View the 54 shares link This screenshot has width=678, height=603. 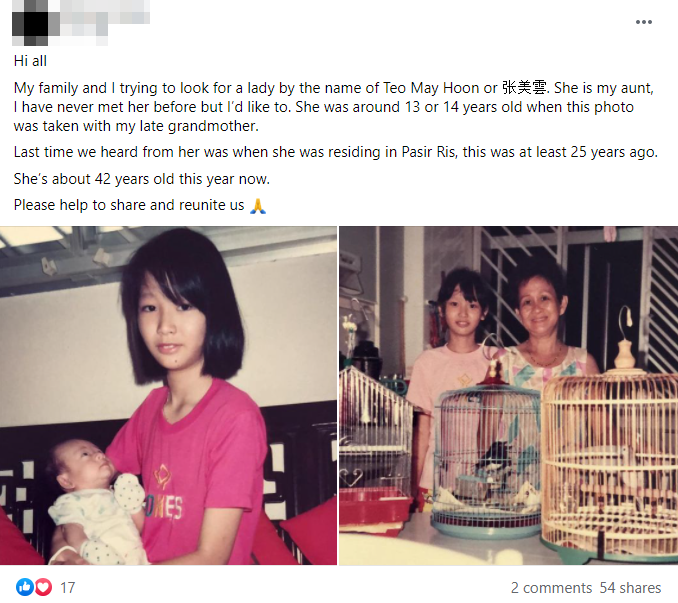(x=630, y=587)
